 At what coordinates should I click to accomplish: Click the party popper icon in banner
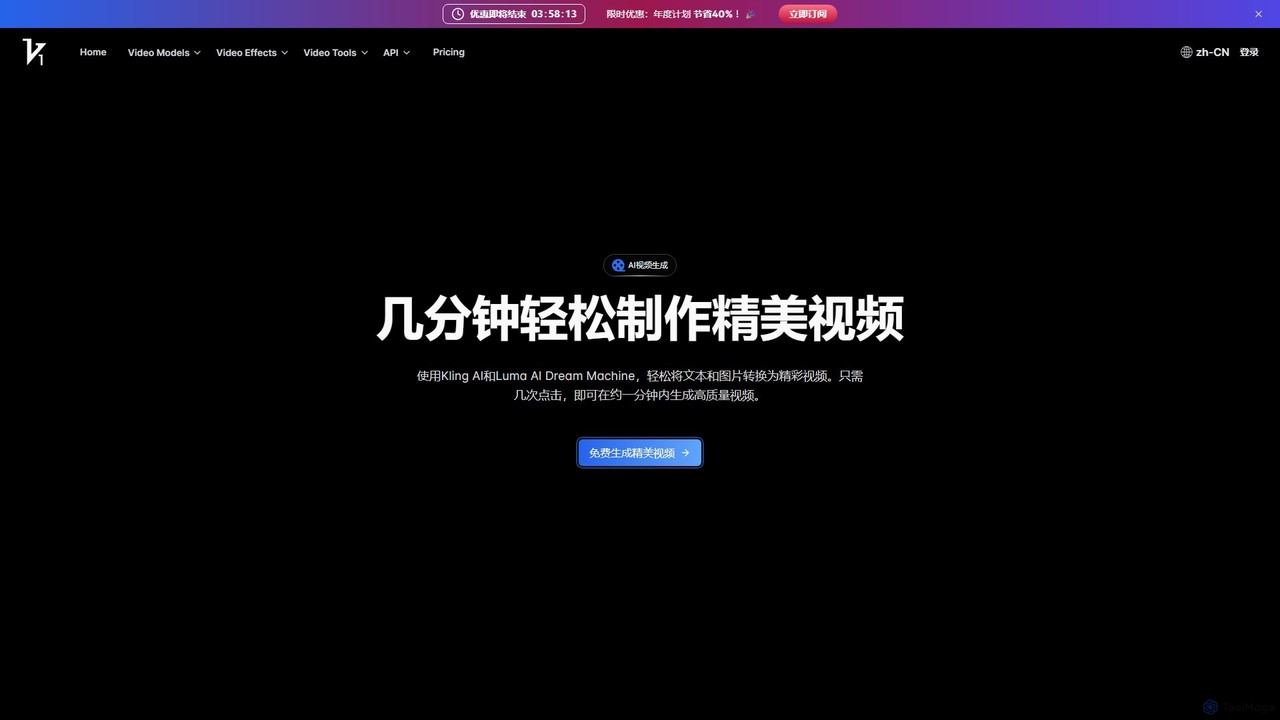click(750, 14)
